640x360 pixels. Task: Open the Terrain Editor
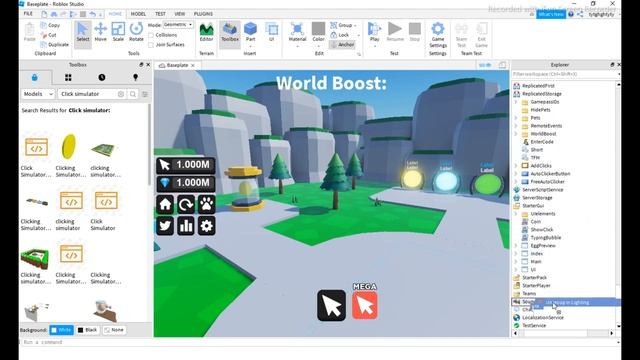click(206, 32)
